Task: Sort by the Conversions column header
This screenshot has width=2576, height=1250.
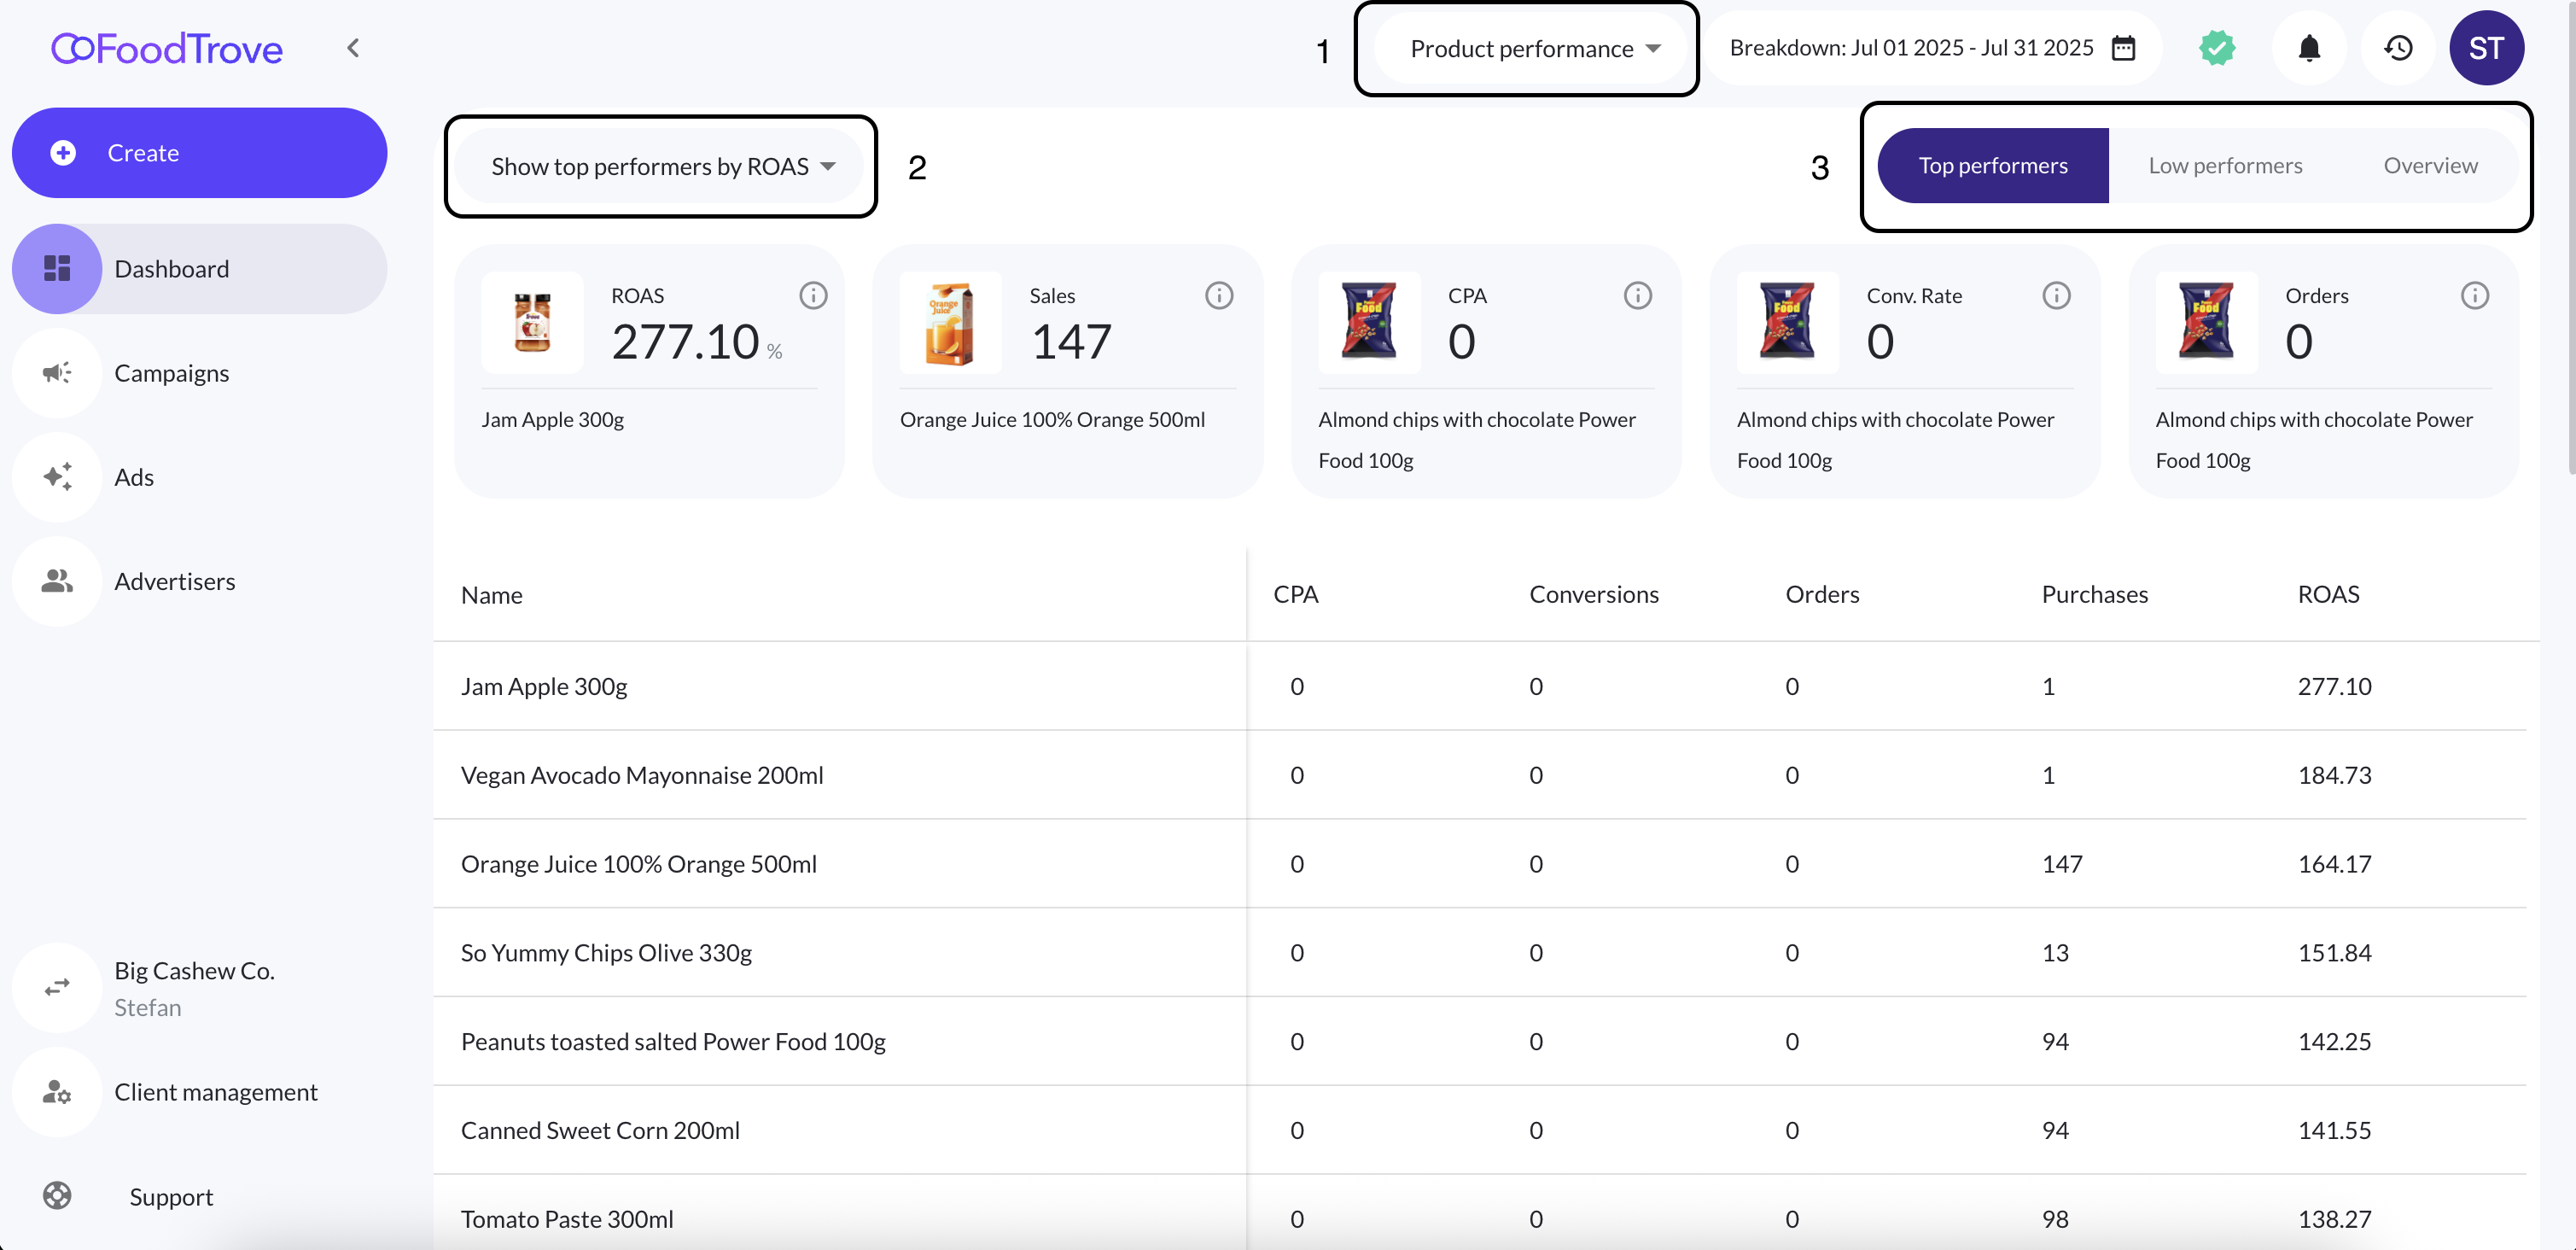Action: coord(1594,594)
